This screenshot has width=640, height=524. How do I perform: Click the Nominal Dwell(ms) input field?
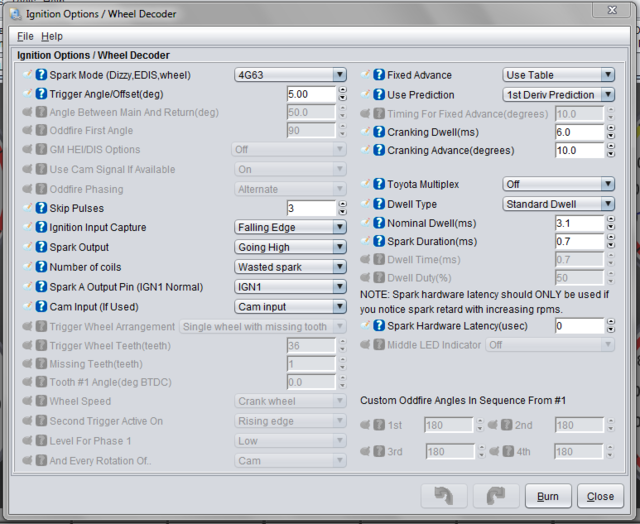[x=580, y=223]
